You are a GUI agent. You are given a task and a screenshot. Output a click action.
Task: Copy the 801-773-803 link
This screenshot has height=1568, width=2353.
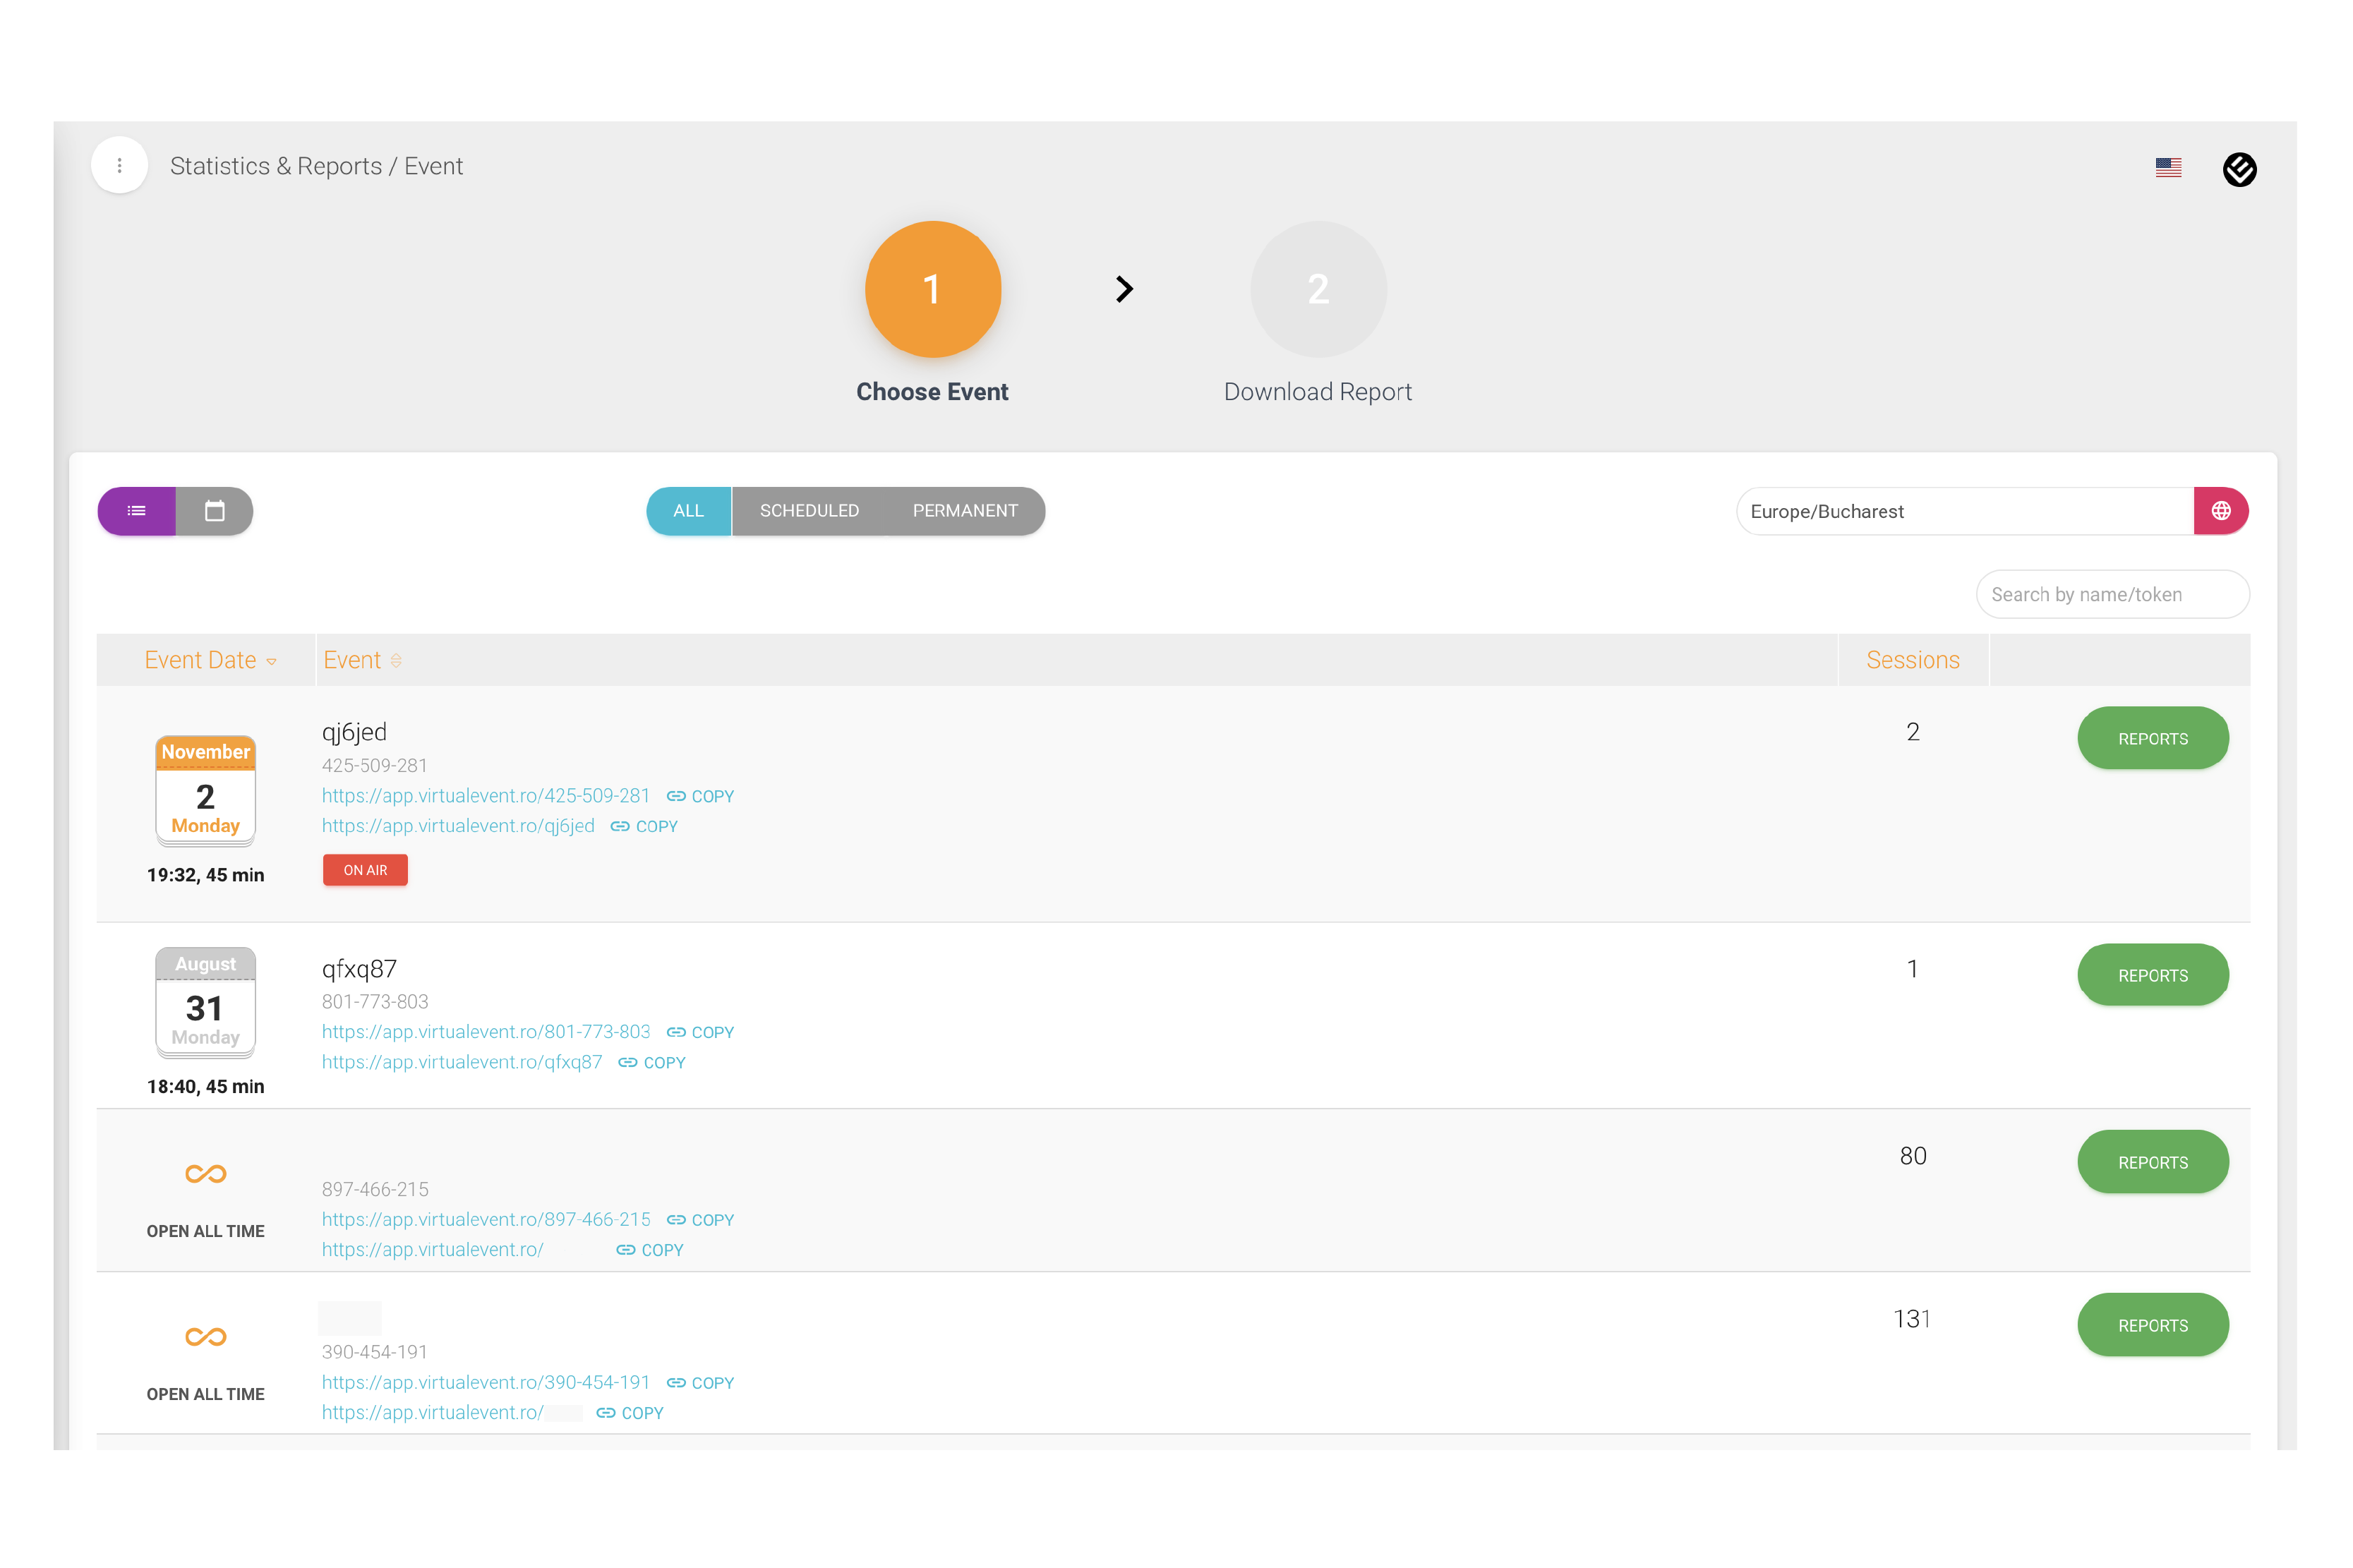[x=700, y=1032]
